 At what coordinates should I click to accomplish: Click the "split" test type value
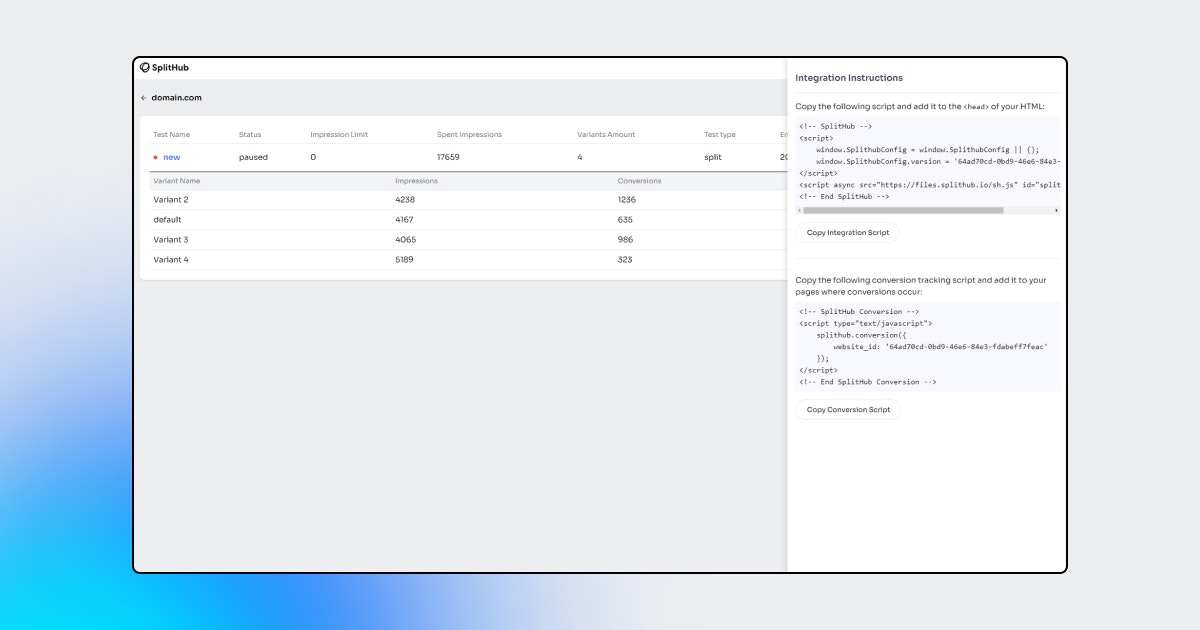click(x=712, y=157)
